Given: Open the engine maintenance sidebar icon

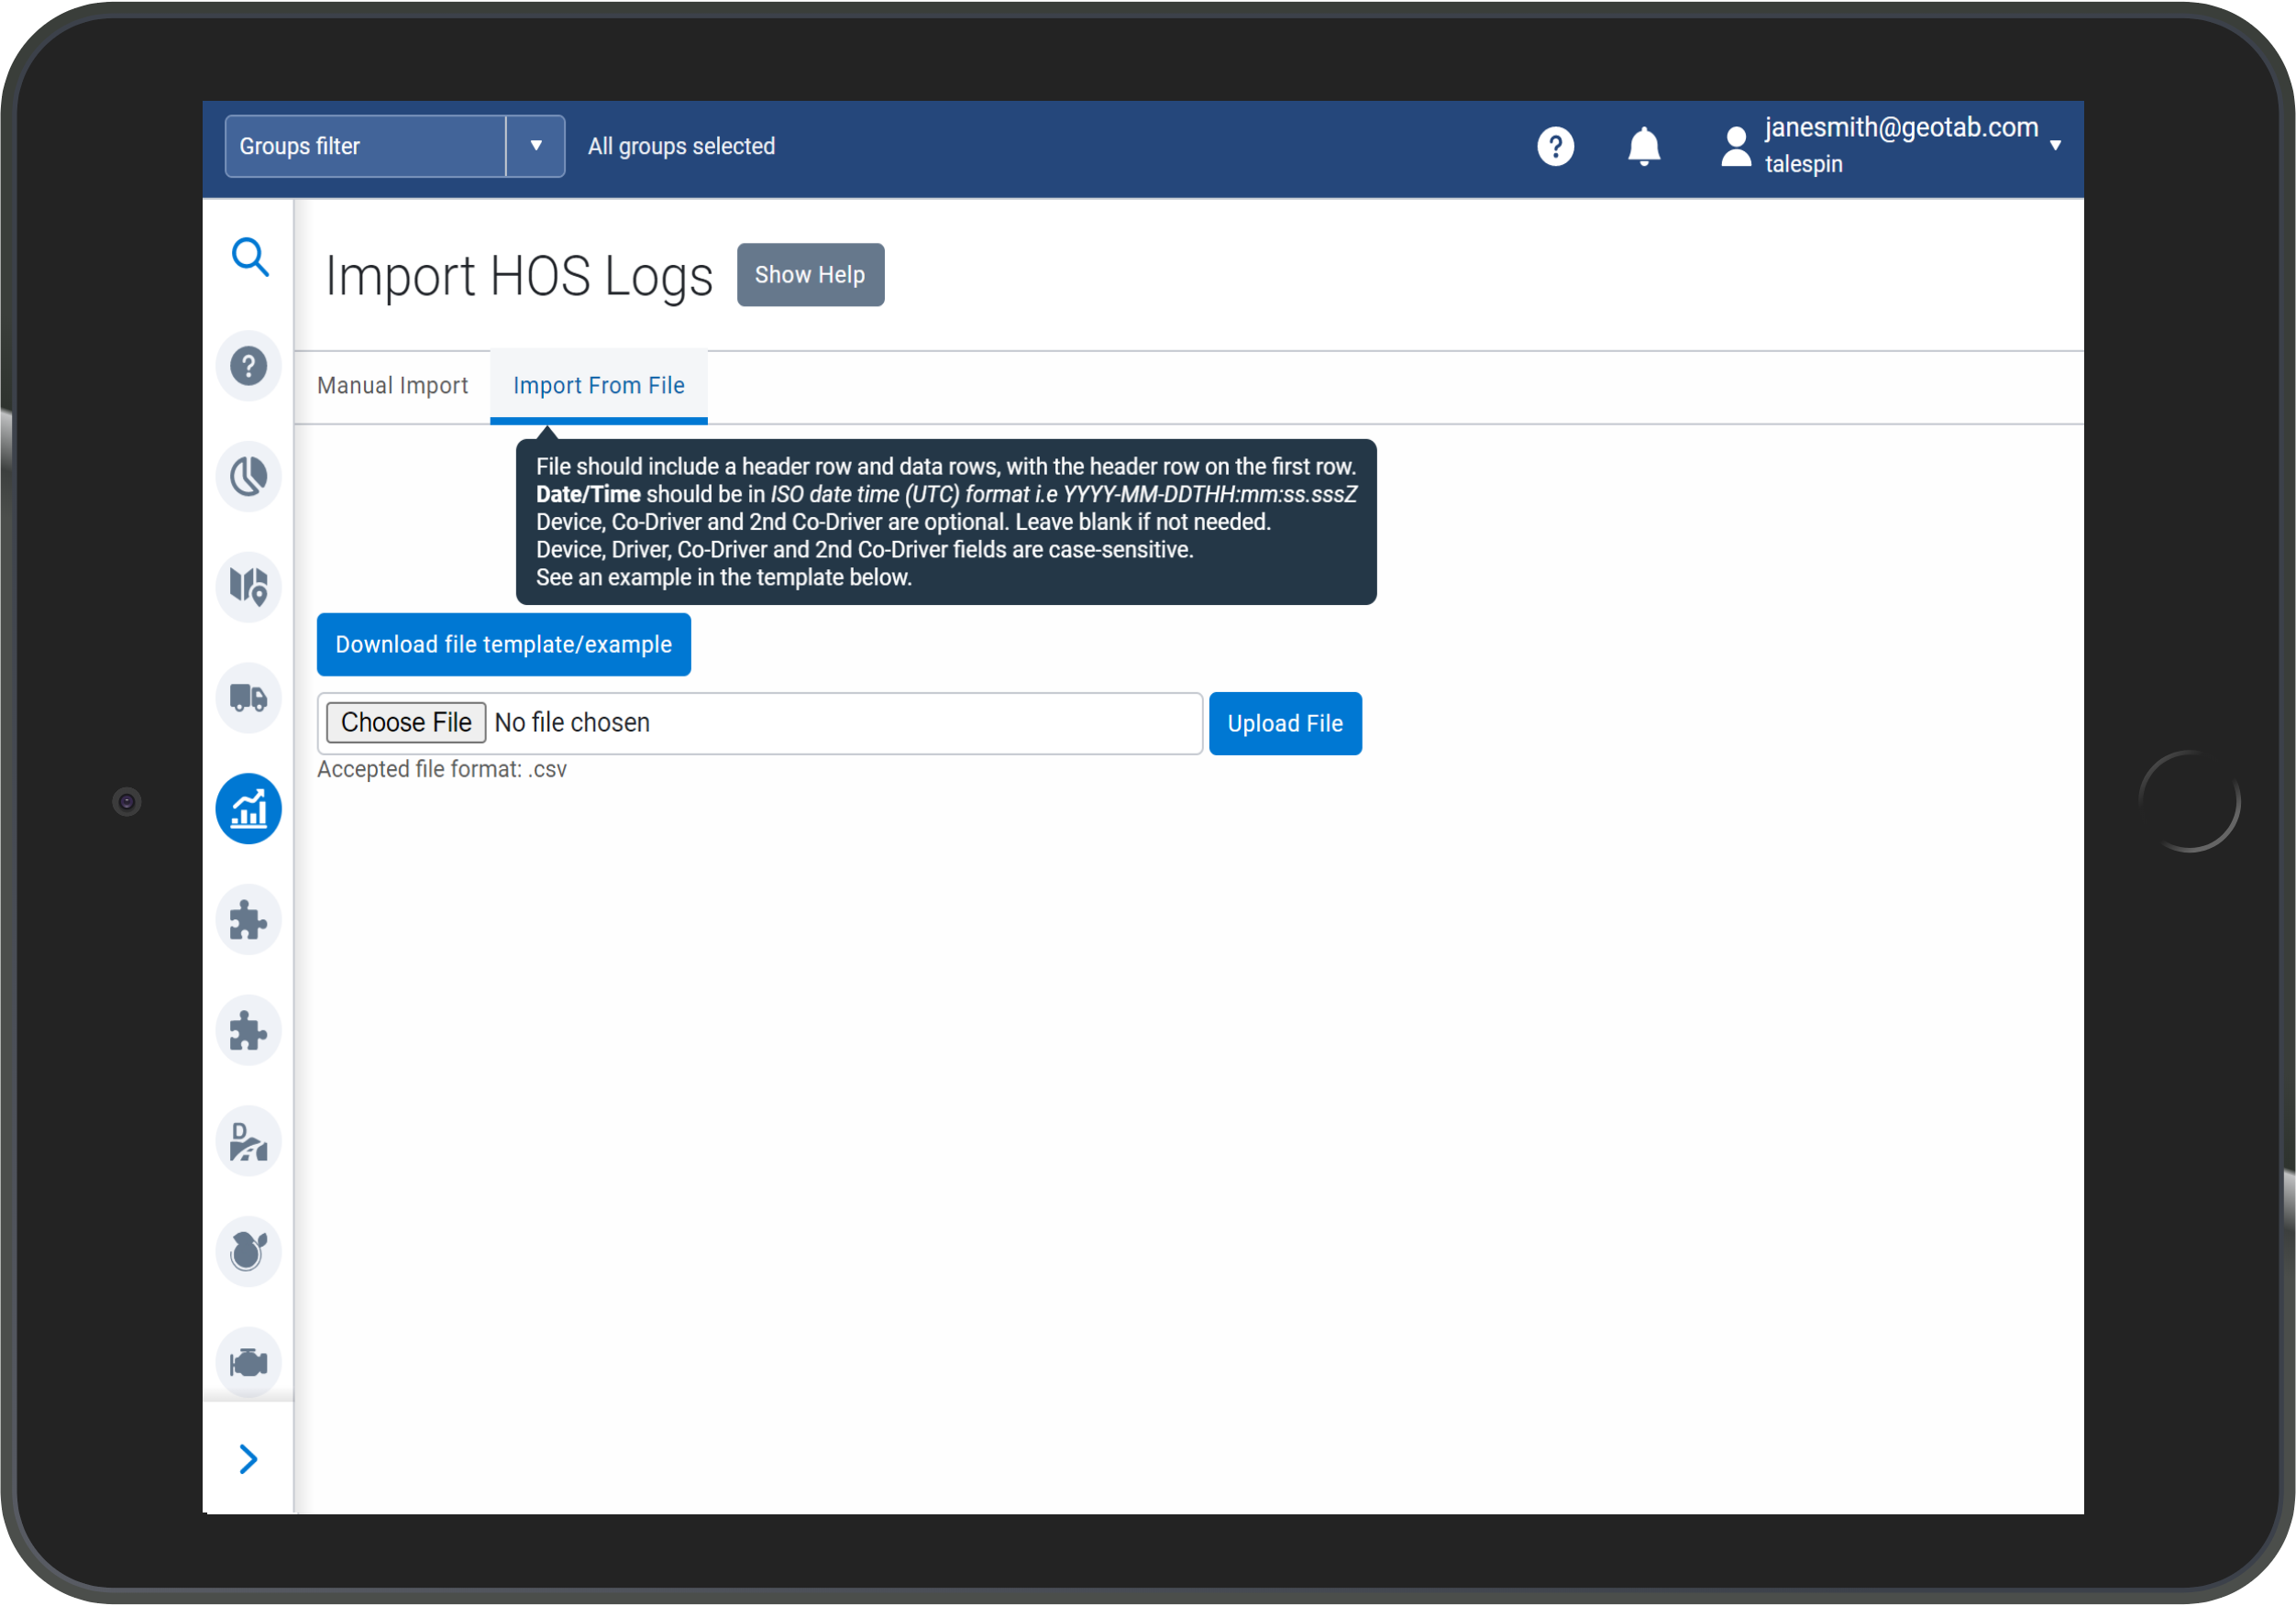Looking at the screenshot, I should (x=249, y=1362).
